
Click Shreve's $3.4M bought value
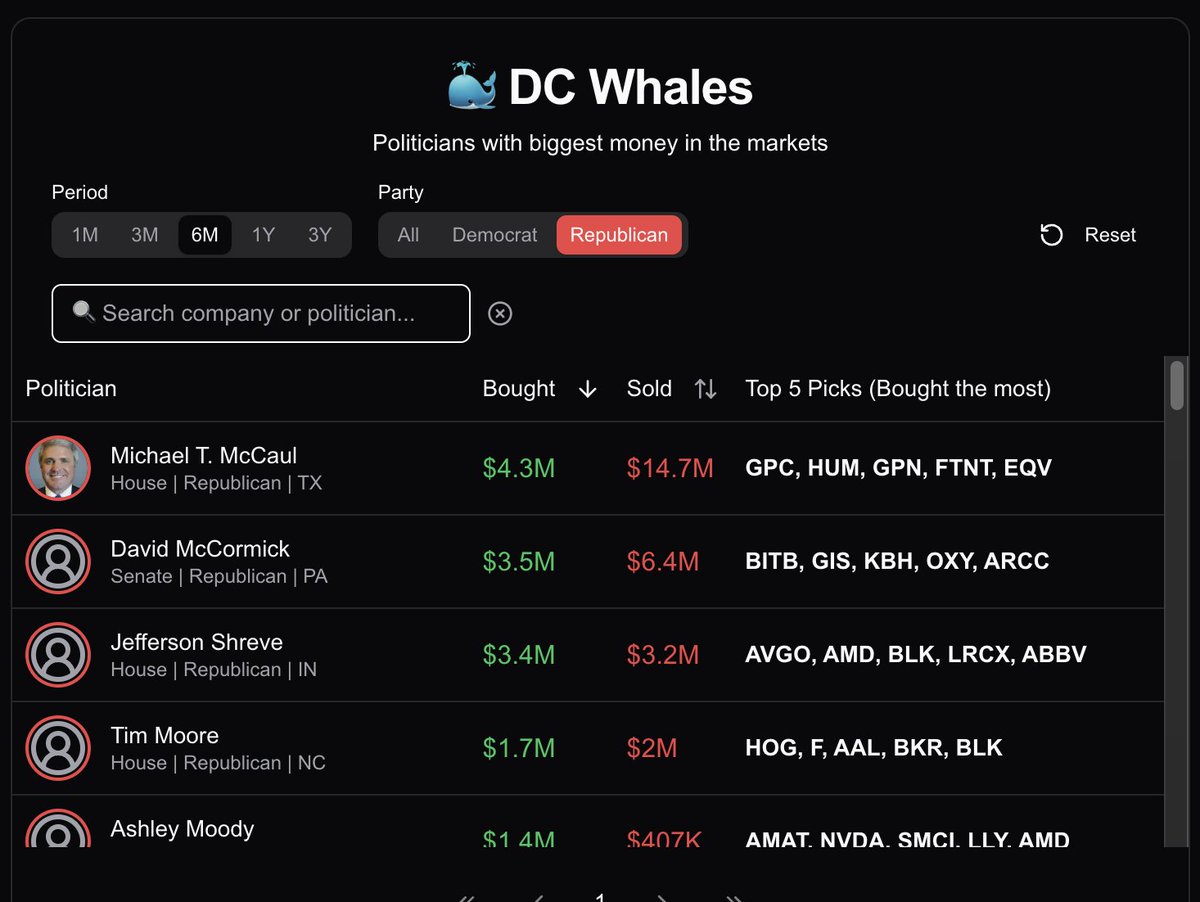(519, 655)
